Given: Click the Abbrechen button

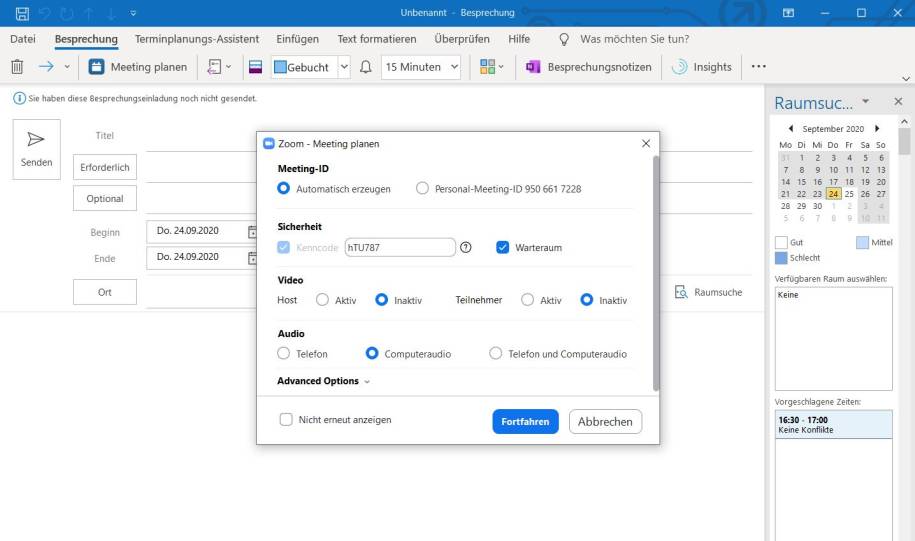Looking at the screenshot, I should point(605,421).
